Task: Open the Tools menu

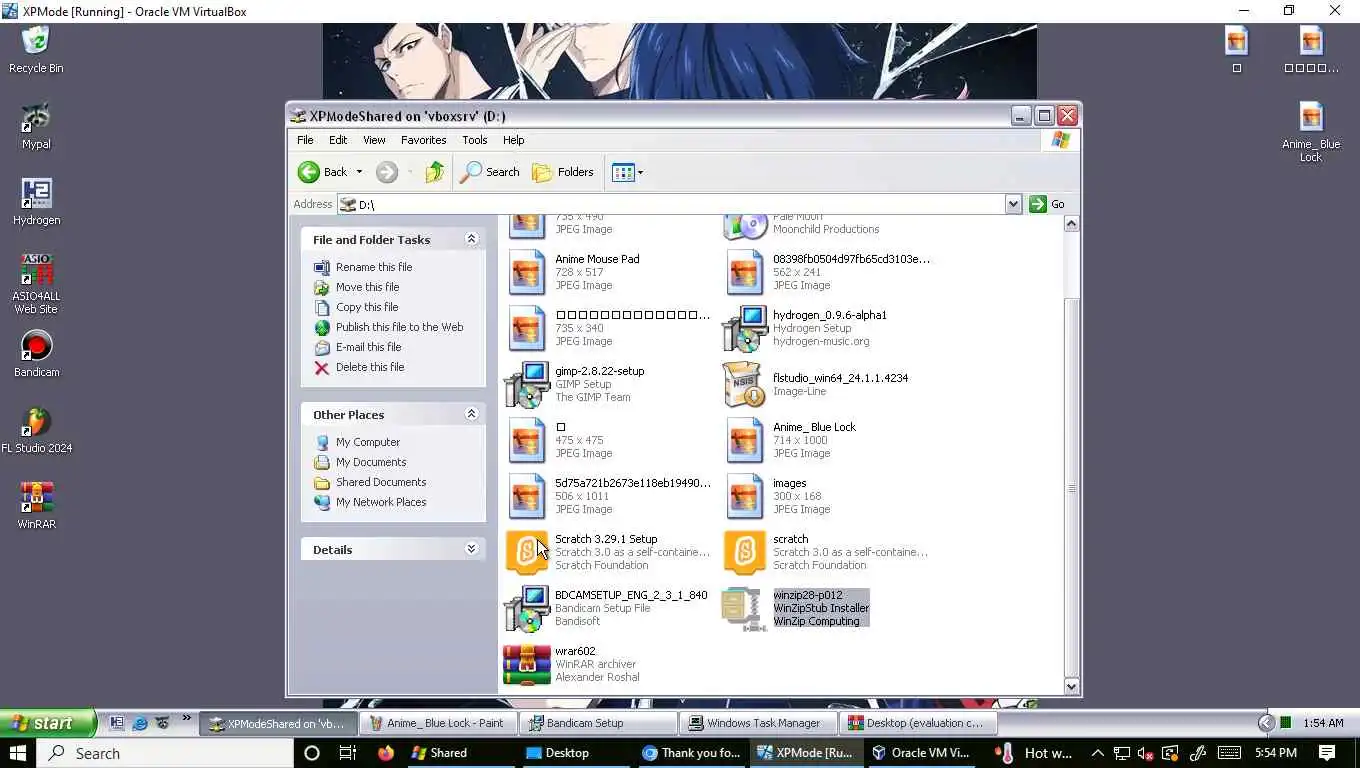Action: click(x=474, y=140)
